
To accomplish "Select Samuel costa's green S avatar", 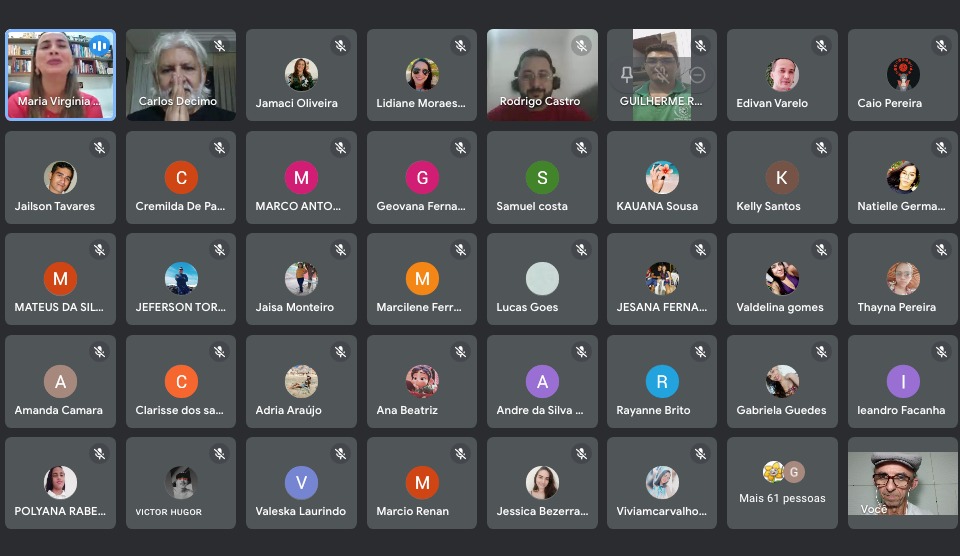I will pyautogui.click(x=542, y=178).
